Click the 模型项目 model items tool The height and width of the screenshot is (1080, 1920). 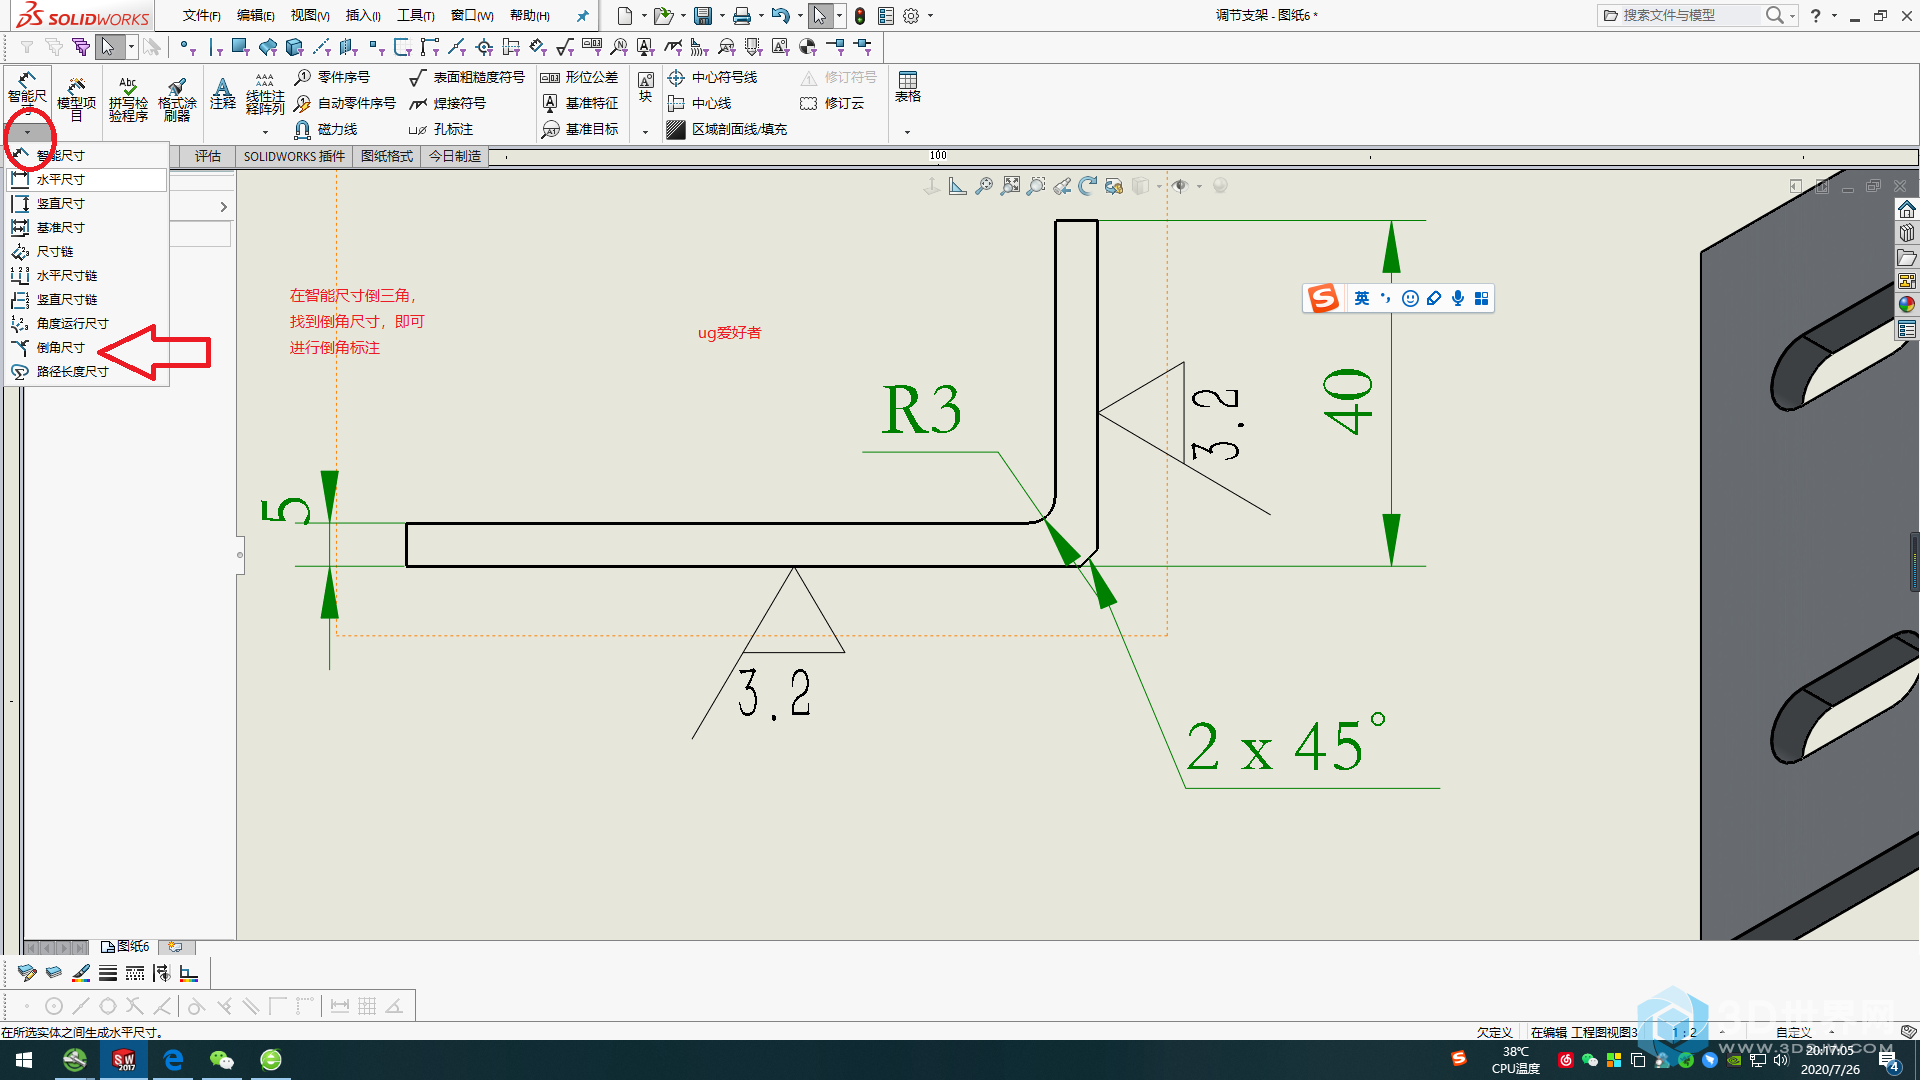click(x=76, y=98)
